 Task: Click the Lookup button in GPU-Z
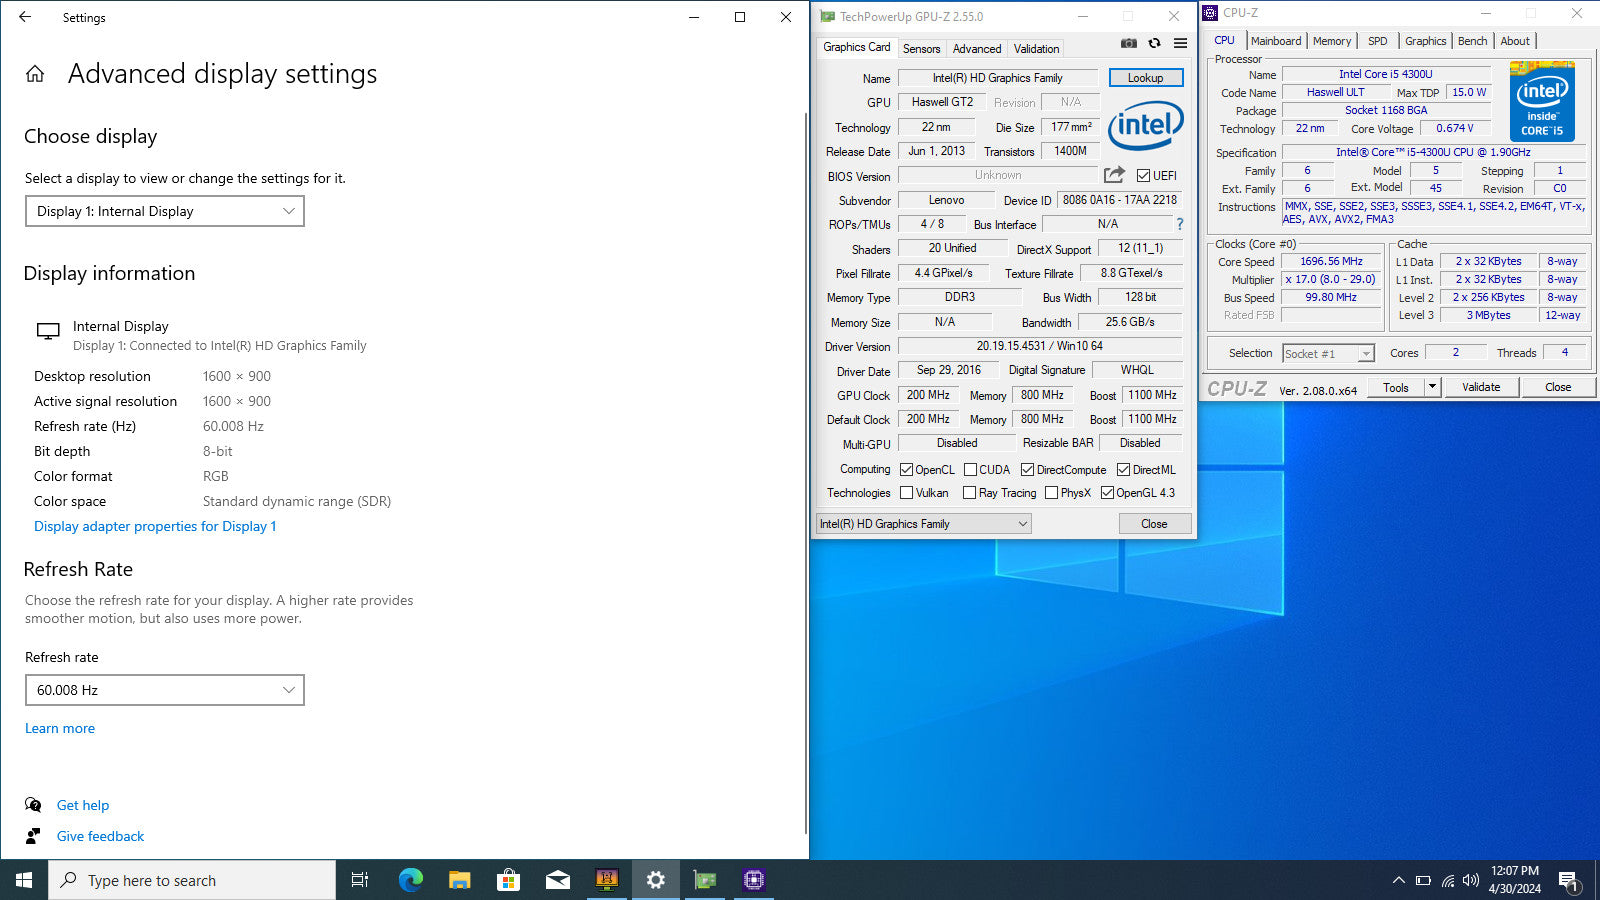tap(1145, 77)
